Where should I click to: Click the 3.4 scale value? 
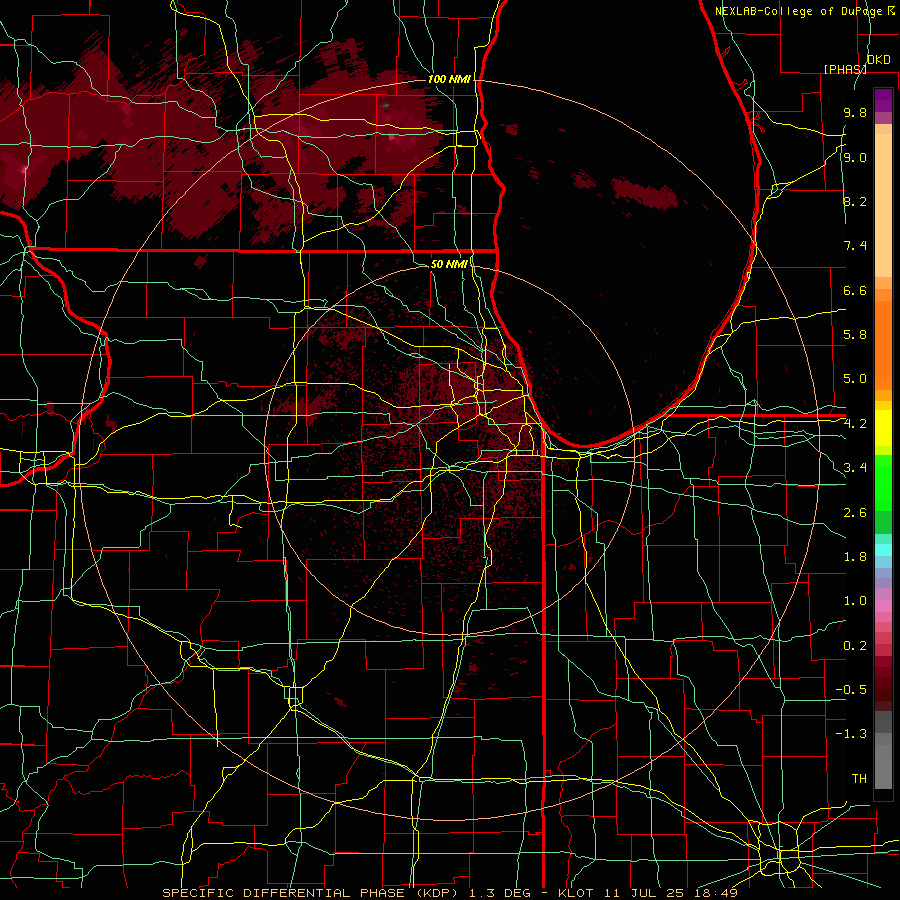tap(855, 468)
